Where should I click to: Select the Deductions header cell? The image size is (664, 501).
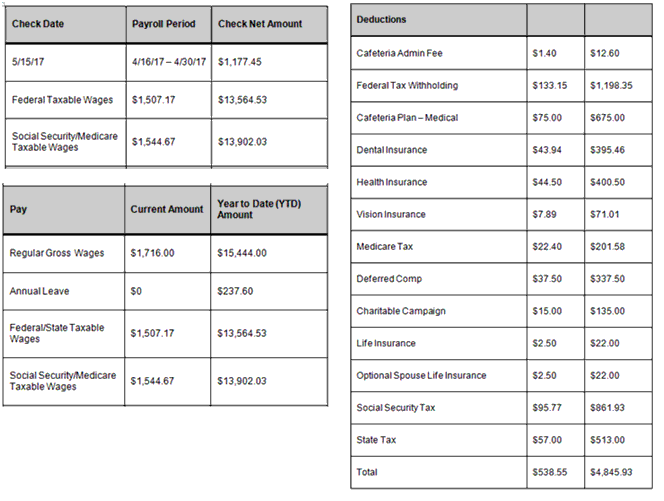tap(439, 20)
